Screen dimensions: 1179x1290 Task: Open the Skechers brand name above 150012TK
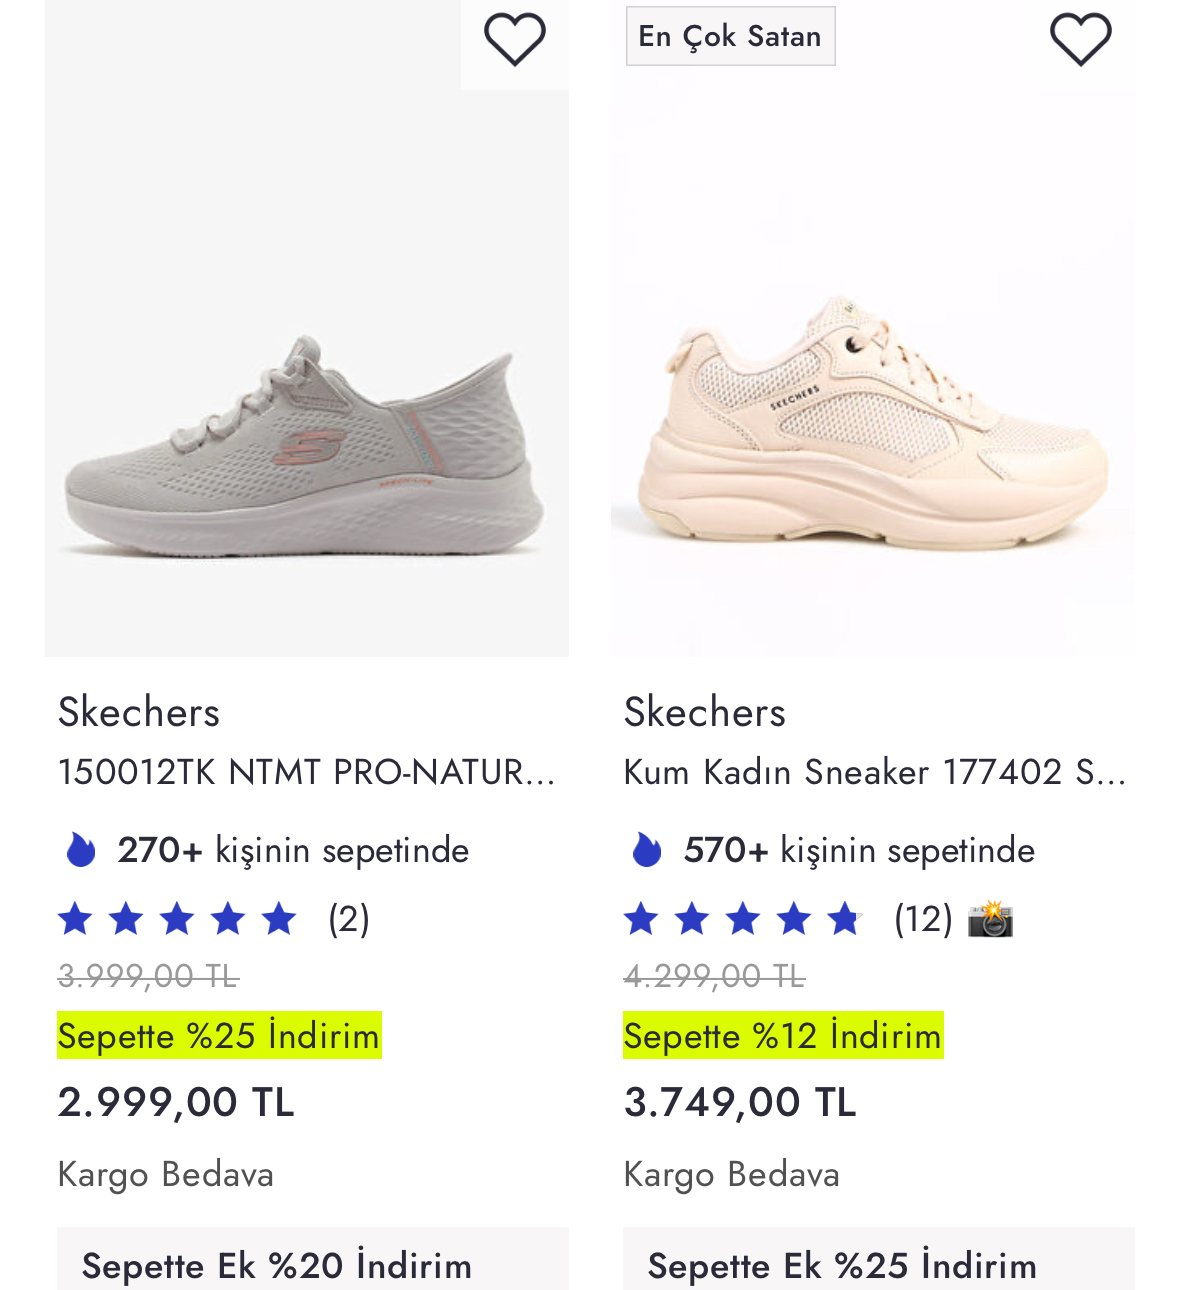139,712
